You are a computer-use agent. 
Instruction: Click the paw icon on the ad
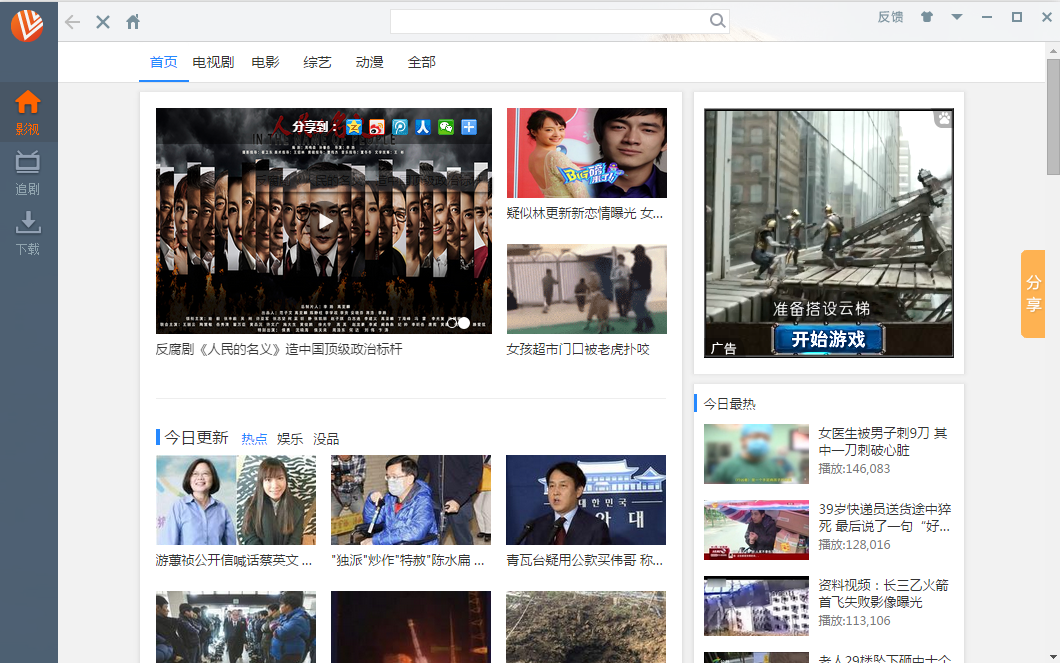pyautogui.click(x=944, y=119)
